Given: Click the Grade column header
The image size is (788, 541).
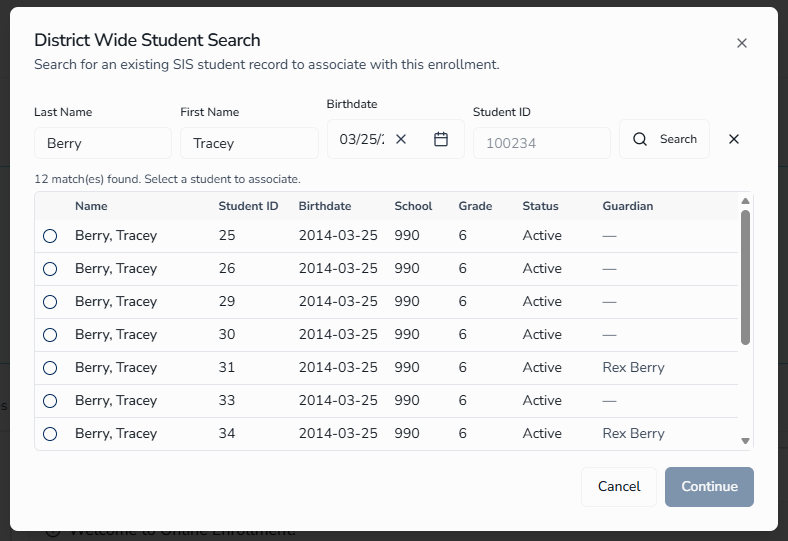Looking at the screenshot, I should pos(475,206).
